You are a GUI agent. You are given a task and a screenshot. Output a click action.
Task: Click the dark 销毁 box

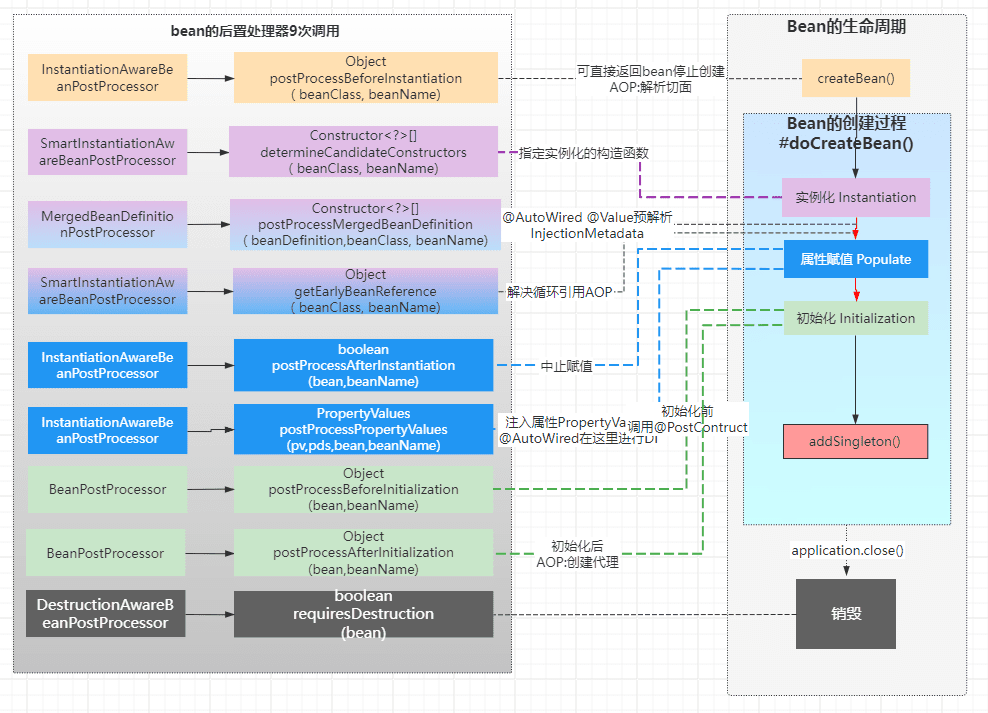(846, 613)
